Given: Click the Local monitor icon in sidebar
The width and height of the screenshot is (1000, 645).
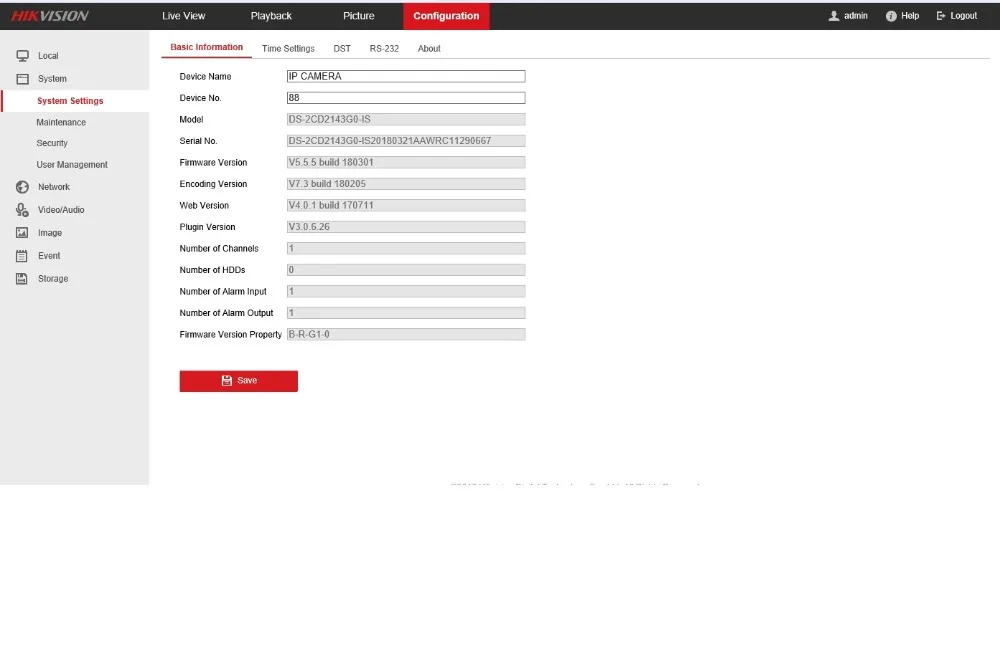Looking at the screenshot, I should point(22,56).
